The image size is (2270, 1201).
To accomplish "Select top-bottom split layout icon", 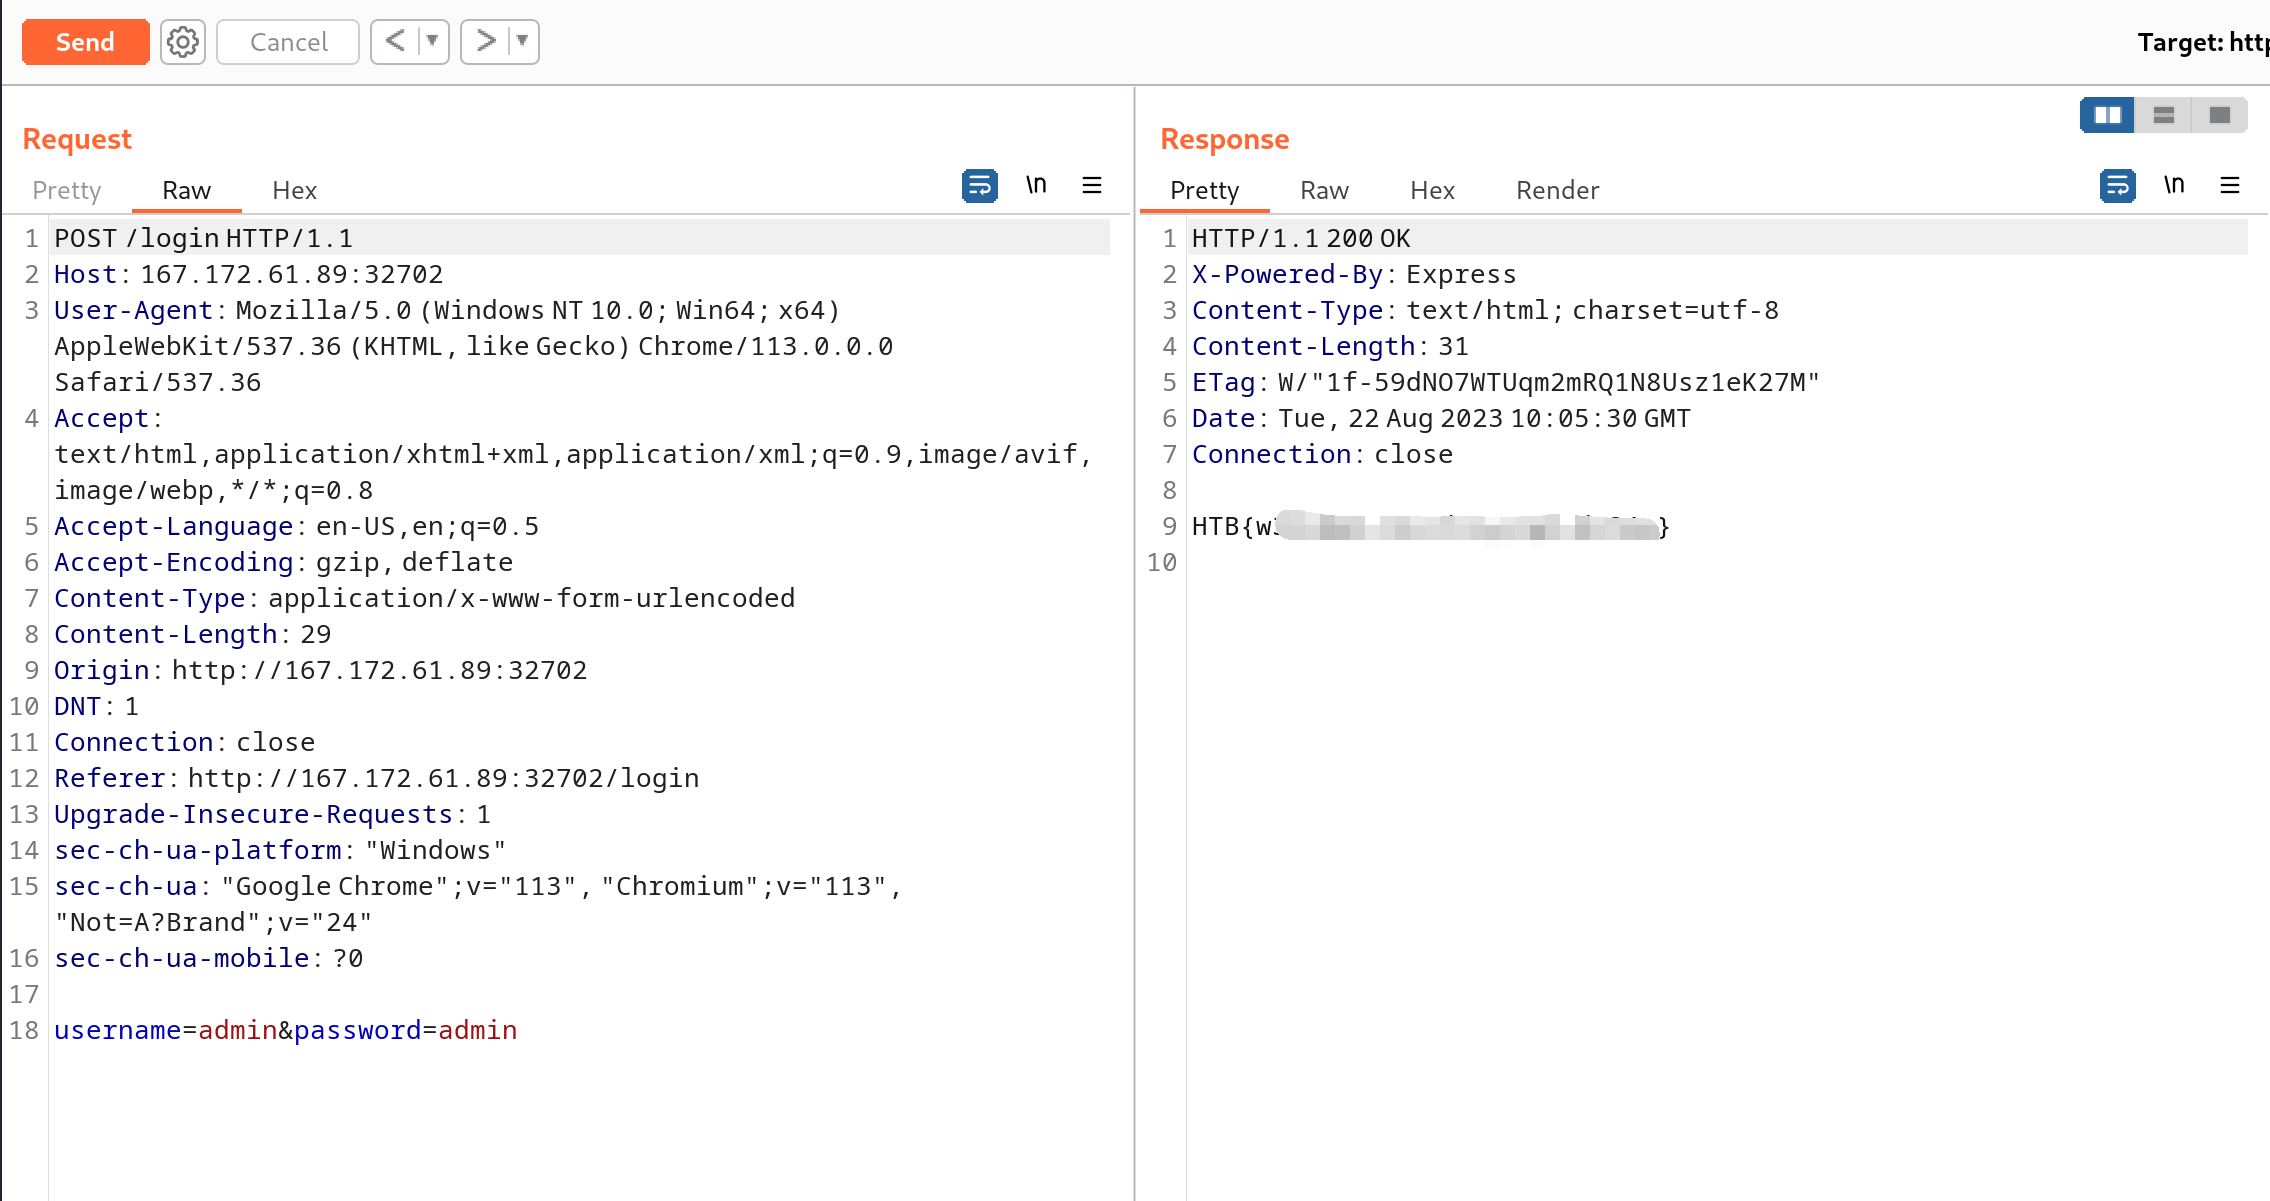I will point(2164,115).
